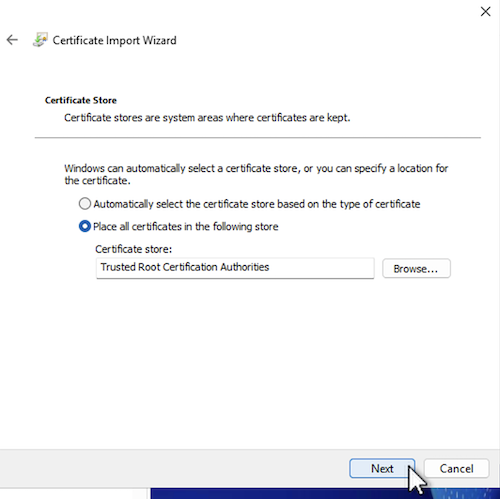Go back using the back arrow
The height and width of the screenshot is (499, 500).
pyautogui.click(x=12, y=40)
